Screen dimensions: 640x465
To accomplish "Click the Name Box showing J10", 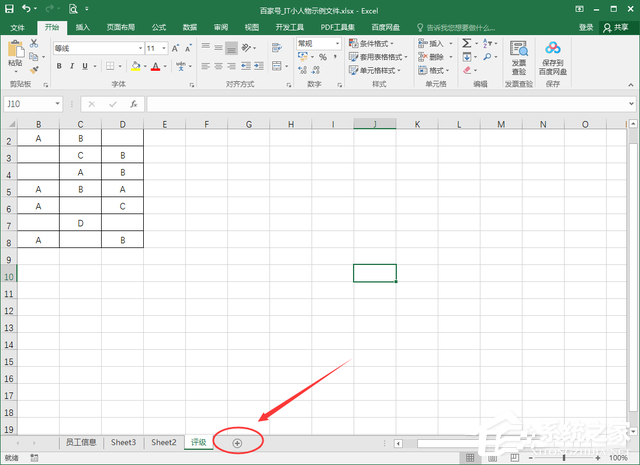I will click(x=30, y=104).
